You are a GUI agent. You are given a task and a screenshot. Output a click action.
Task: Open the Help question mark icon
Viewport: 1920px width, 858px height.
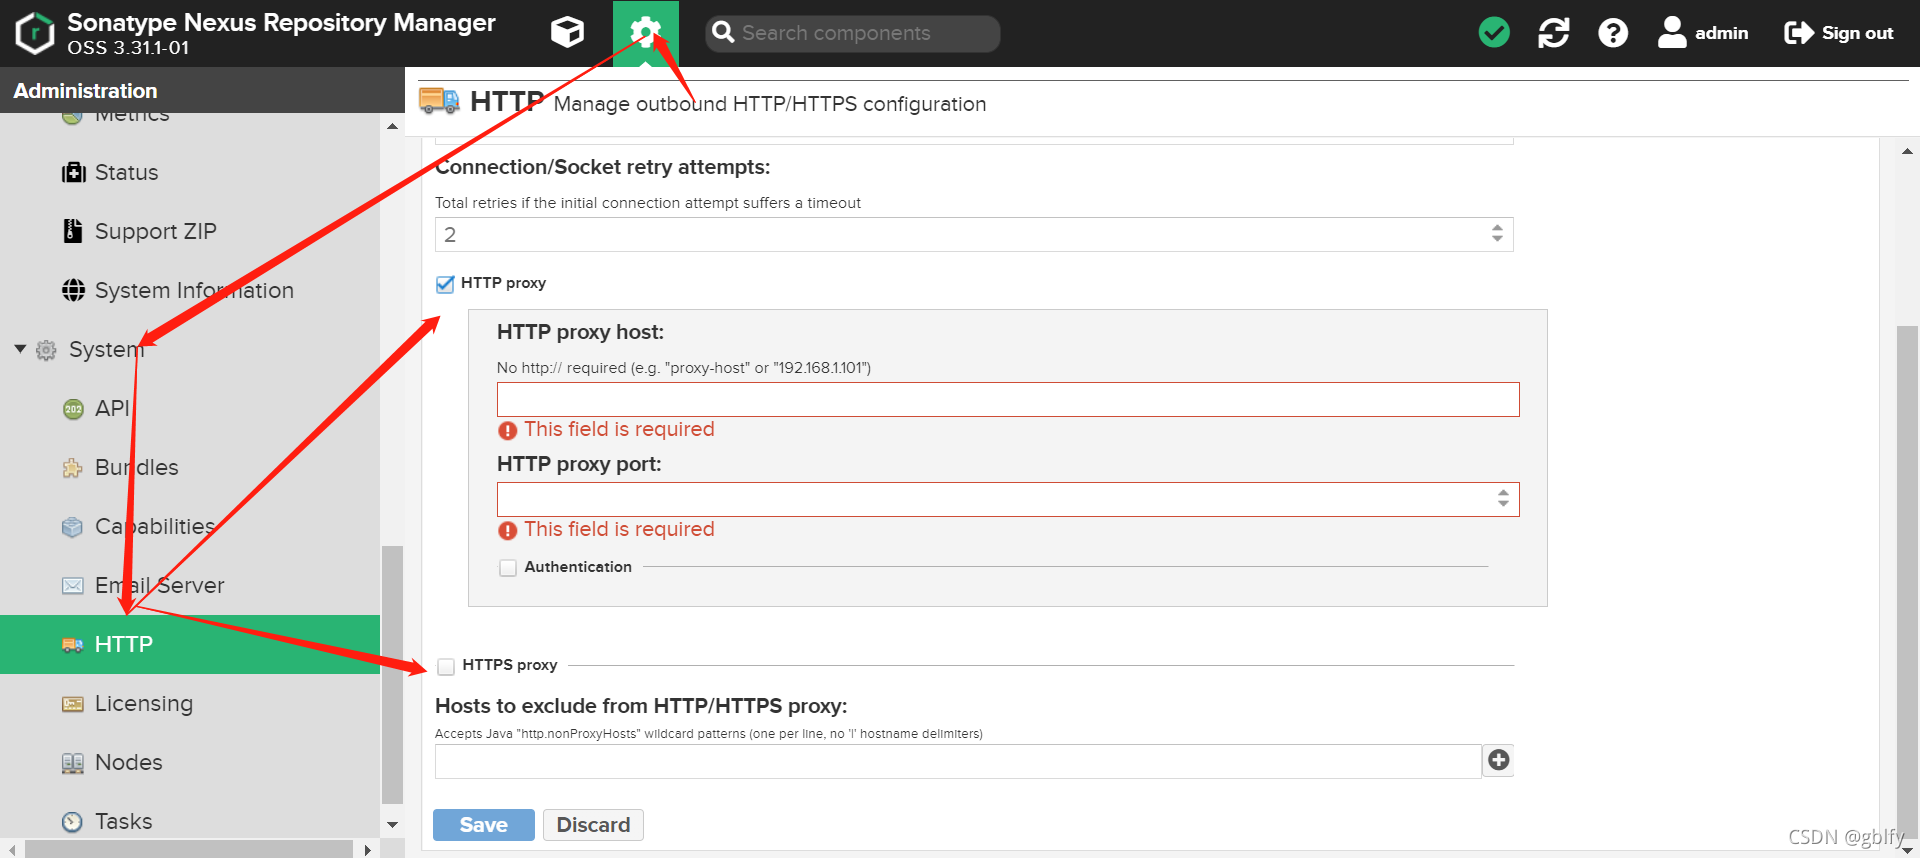(1613, 33)
